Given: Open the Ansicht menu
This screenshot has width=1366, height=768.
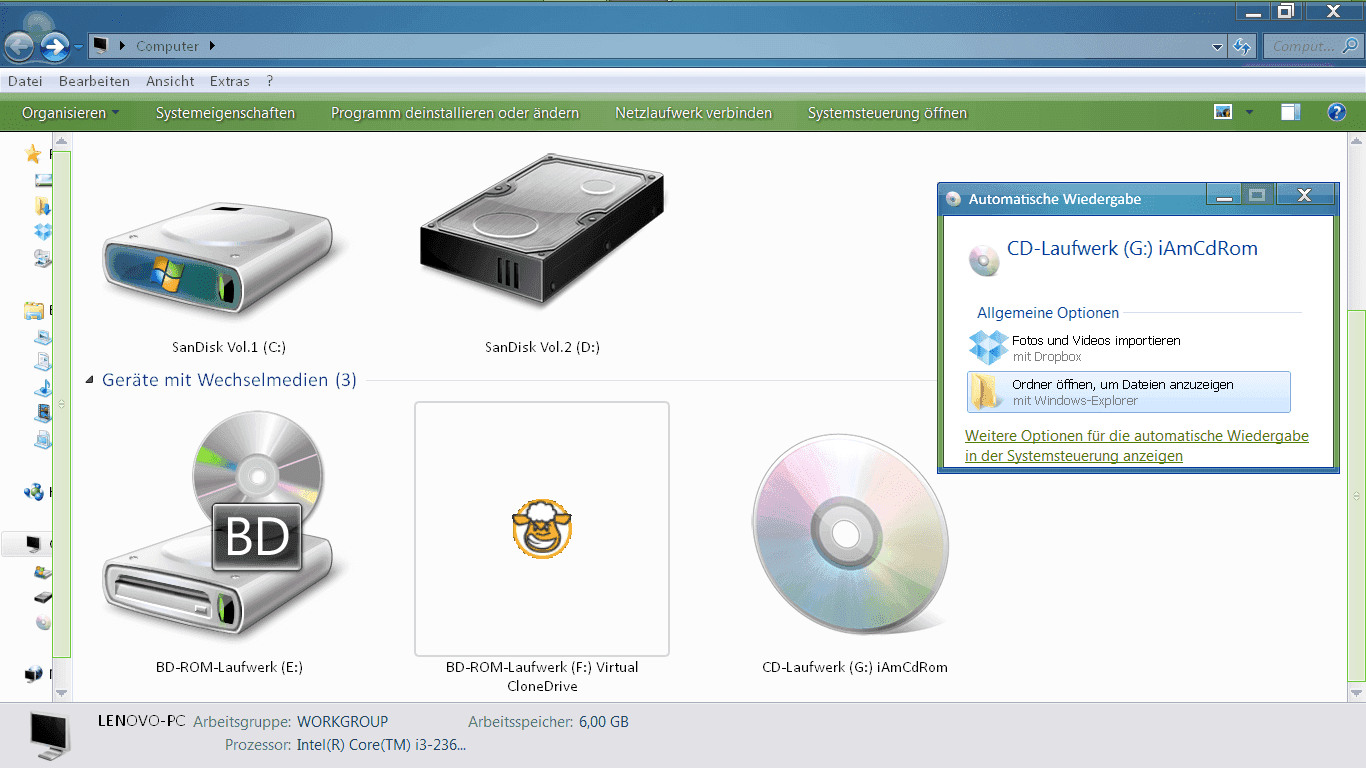Looking at the screenshot, I should point(170,81).
